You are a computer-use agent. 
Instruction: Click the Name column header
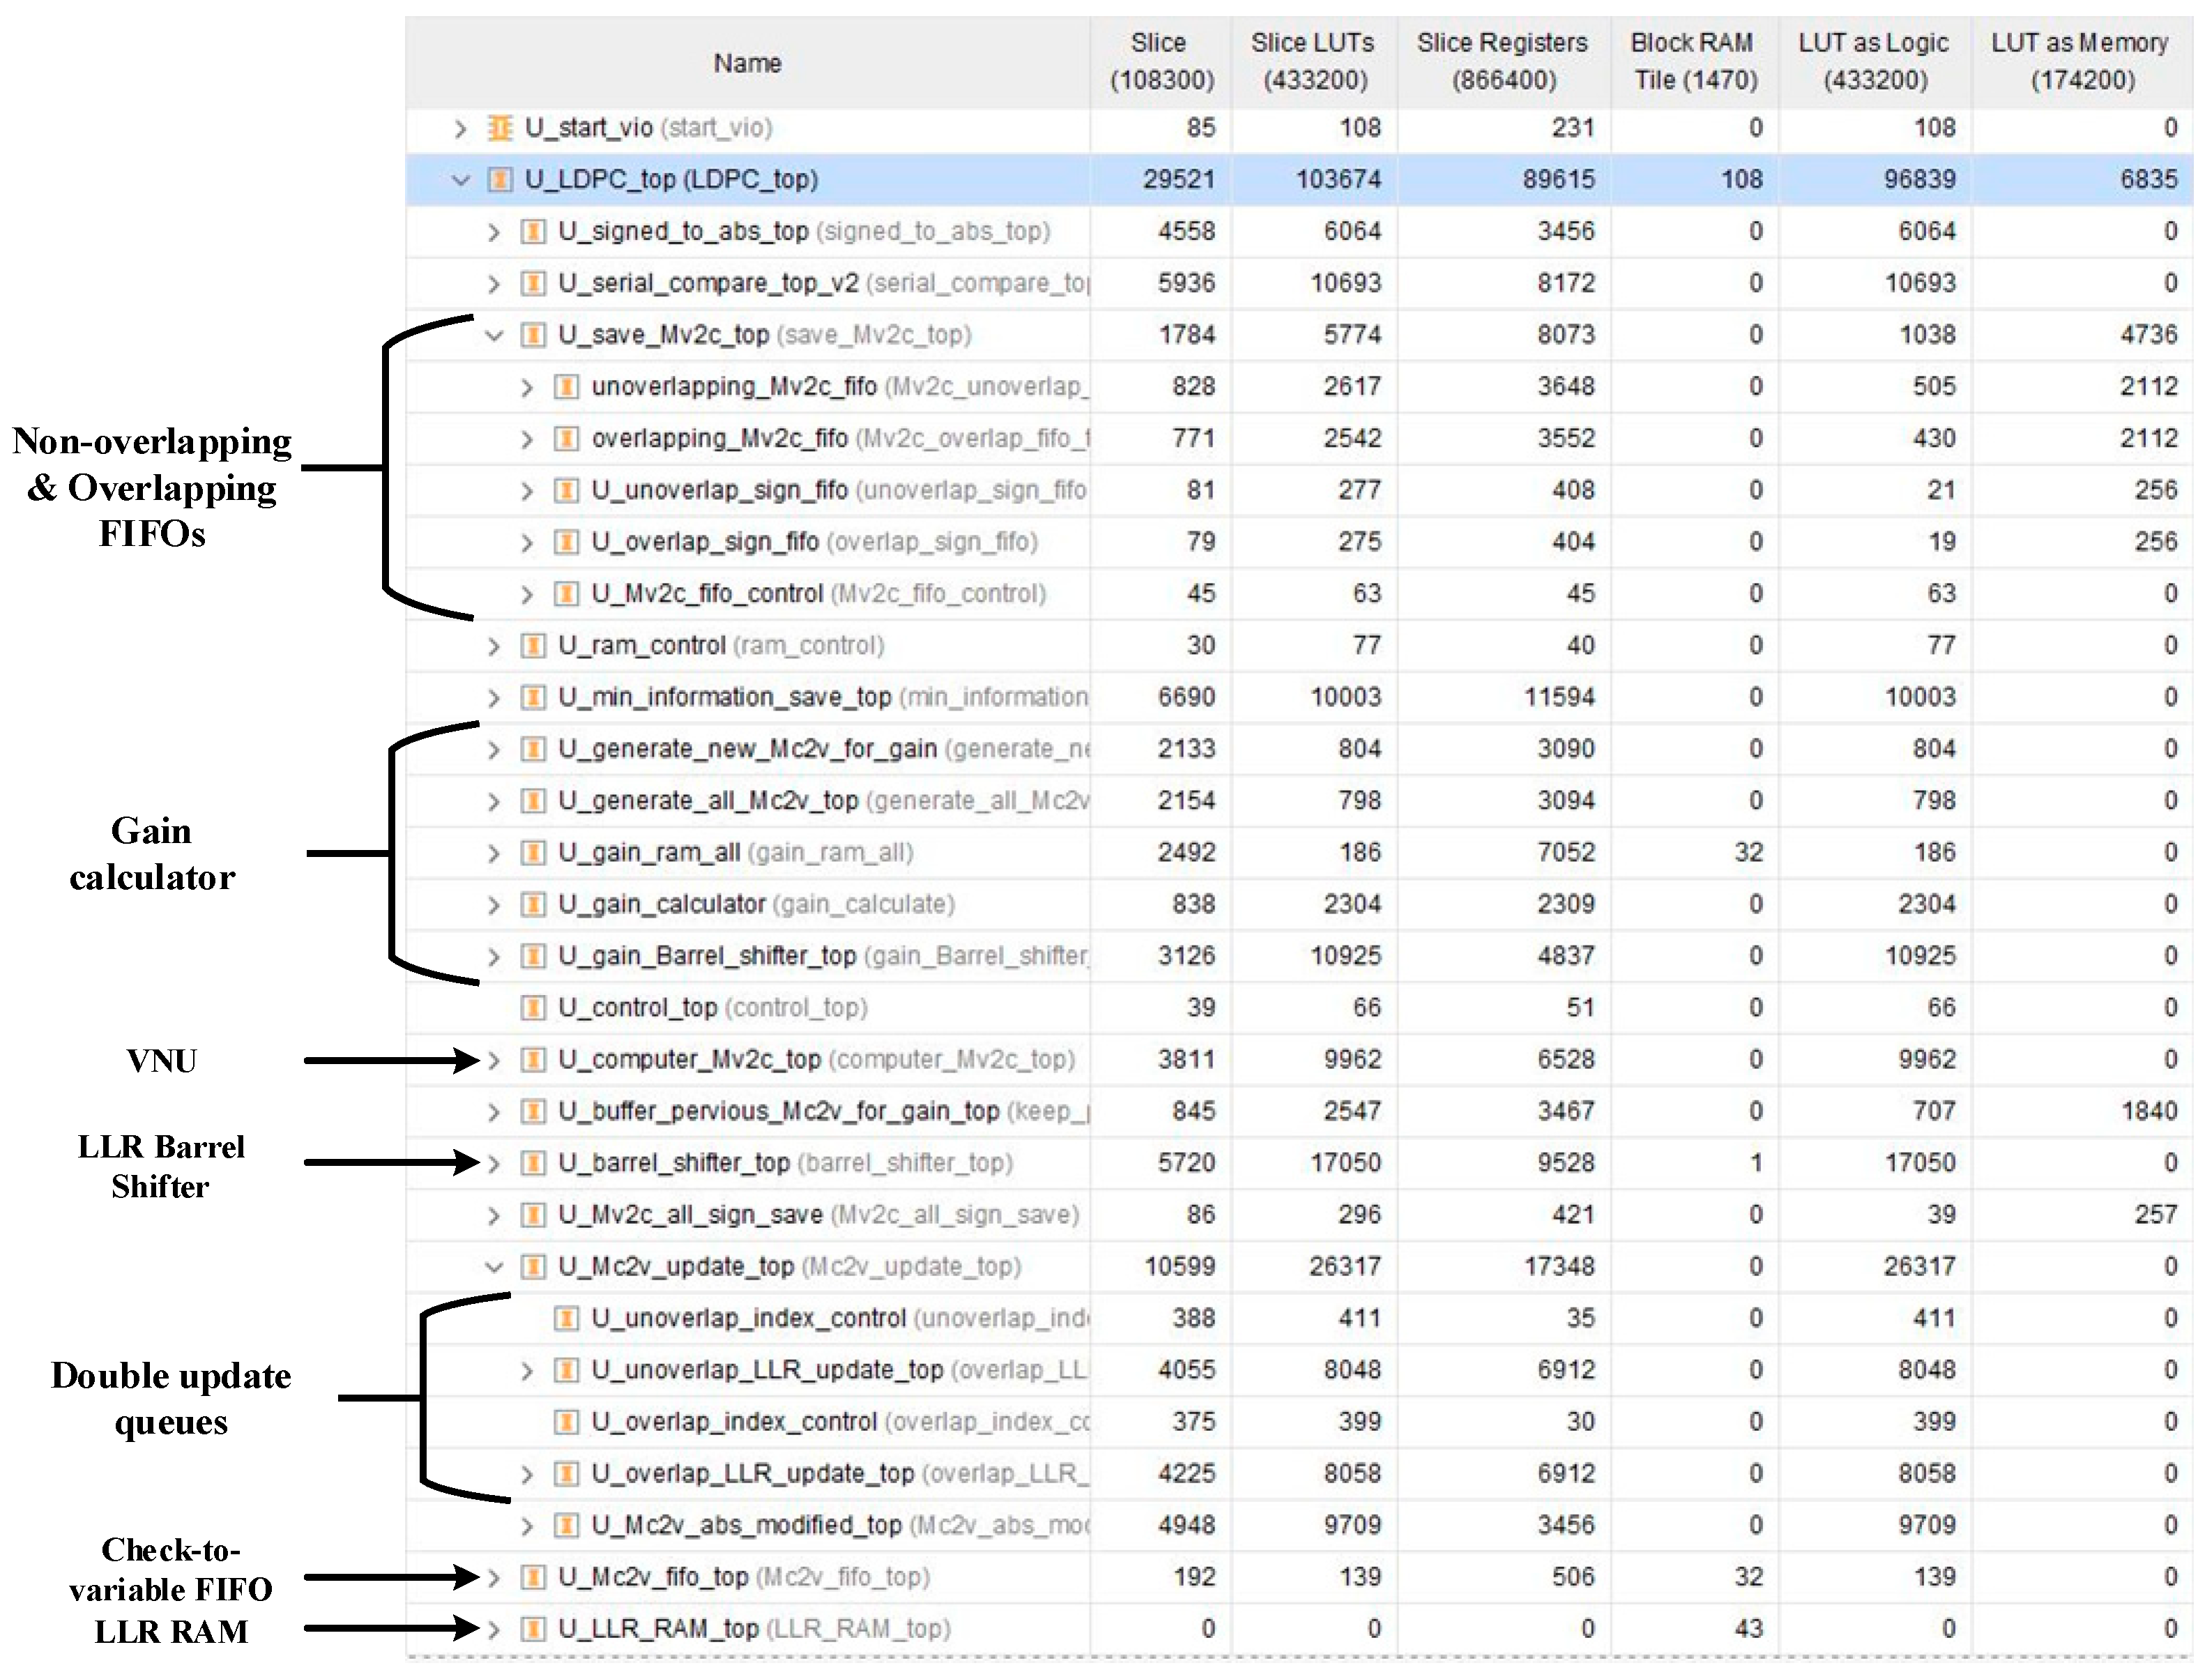(x=747, y=63)
